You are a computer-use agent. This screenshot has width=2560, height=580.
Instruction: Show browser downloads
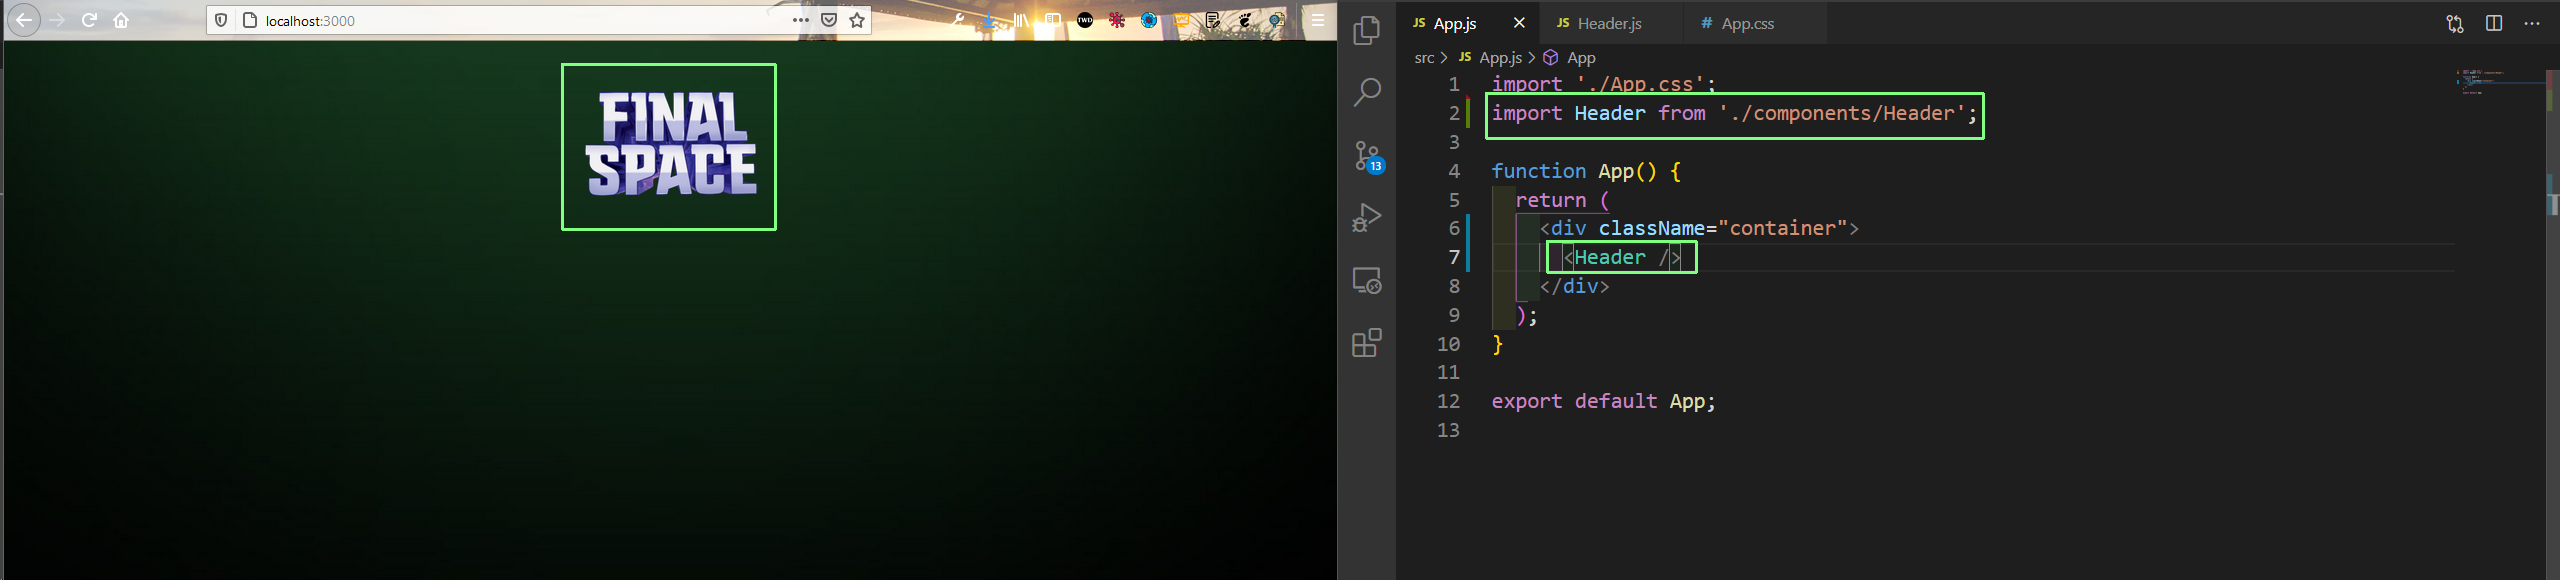(989, 20)
